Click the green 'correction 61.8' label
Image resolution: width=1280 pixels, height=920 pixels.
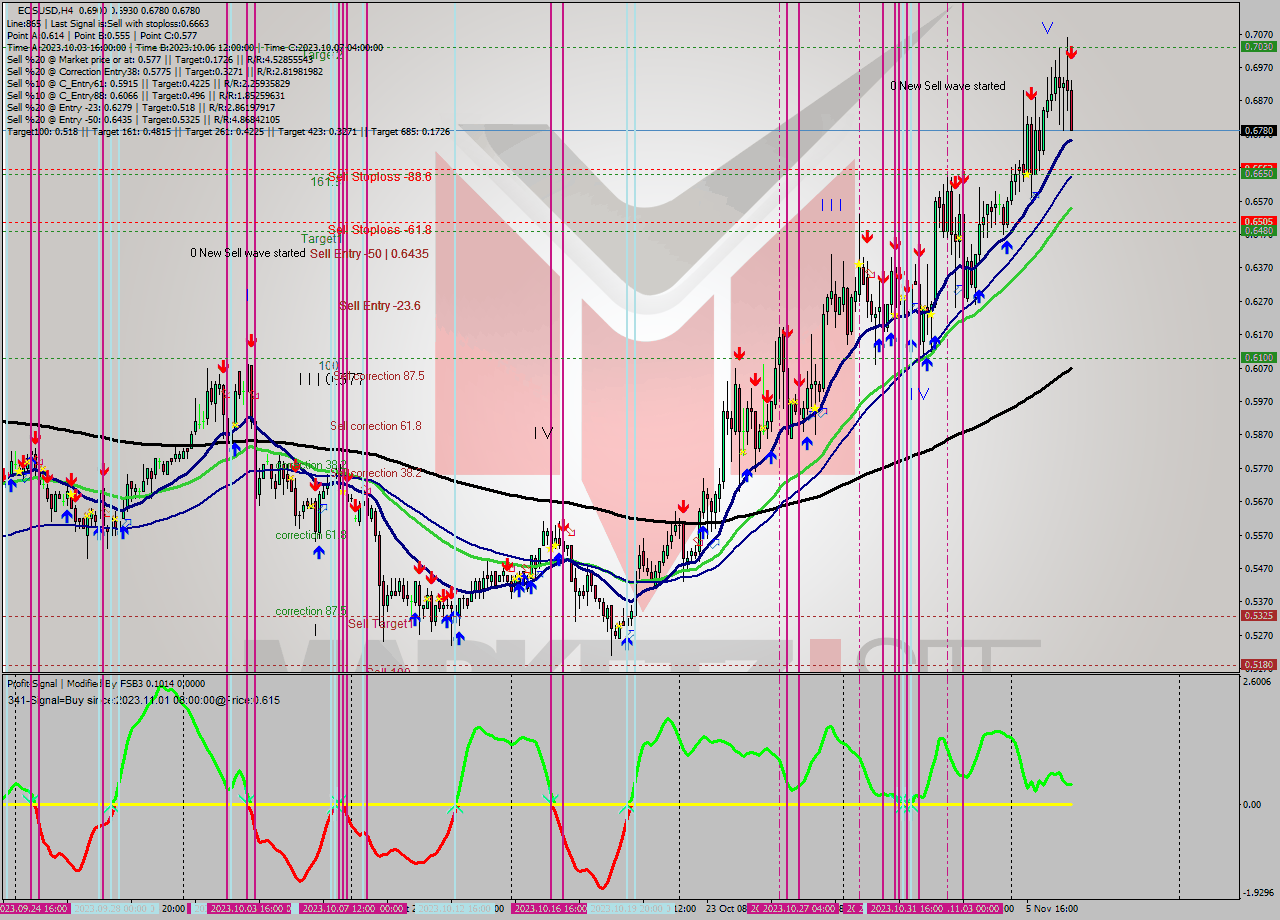point(311,535)
